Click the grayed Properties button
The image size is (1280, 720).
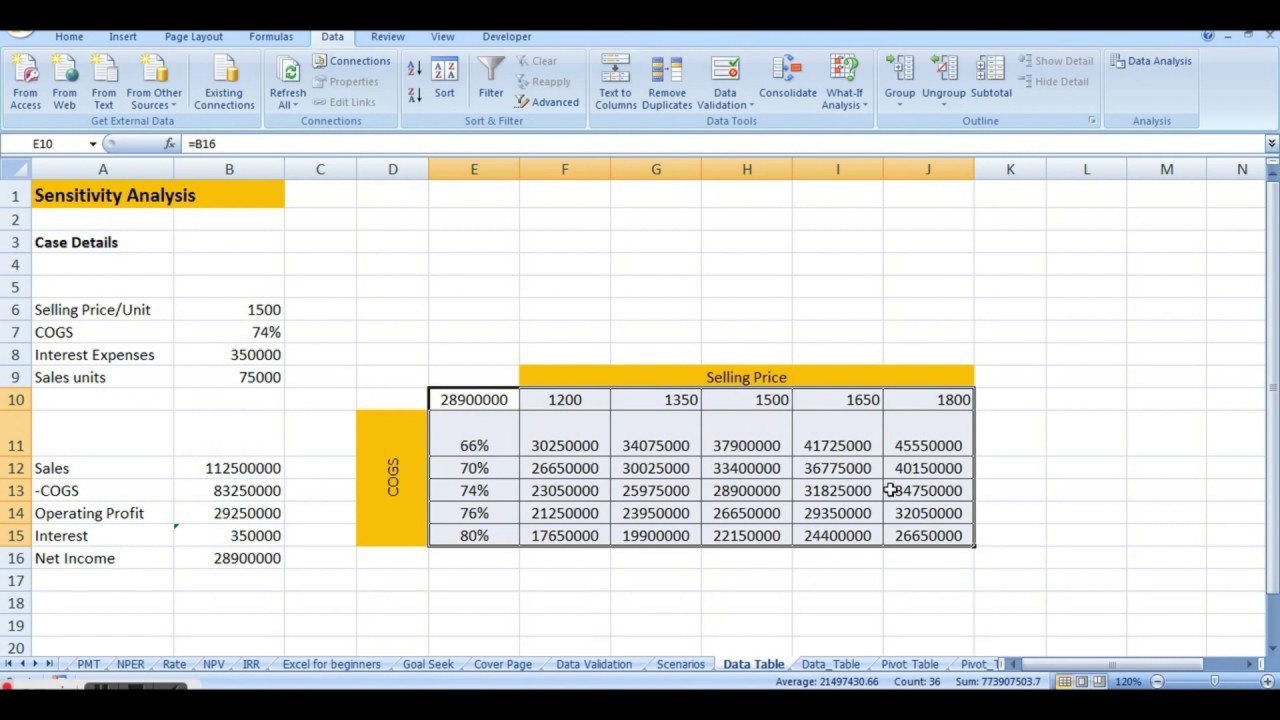345,82
